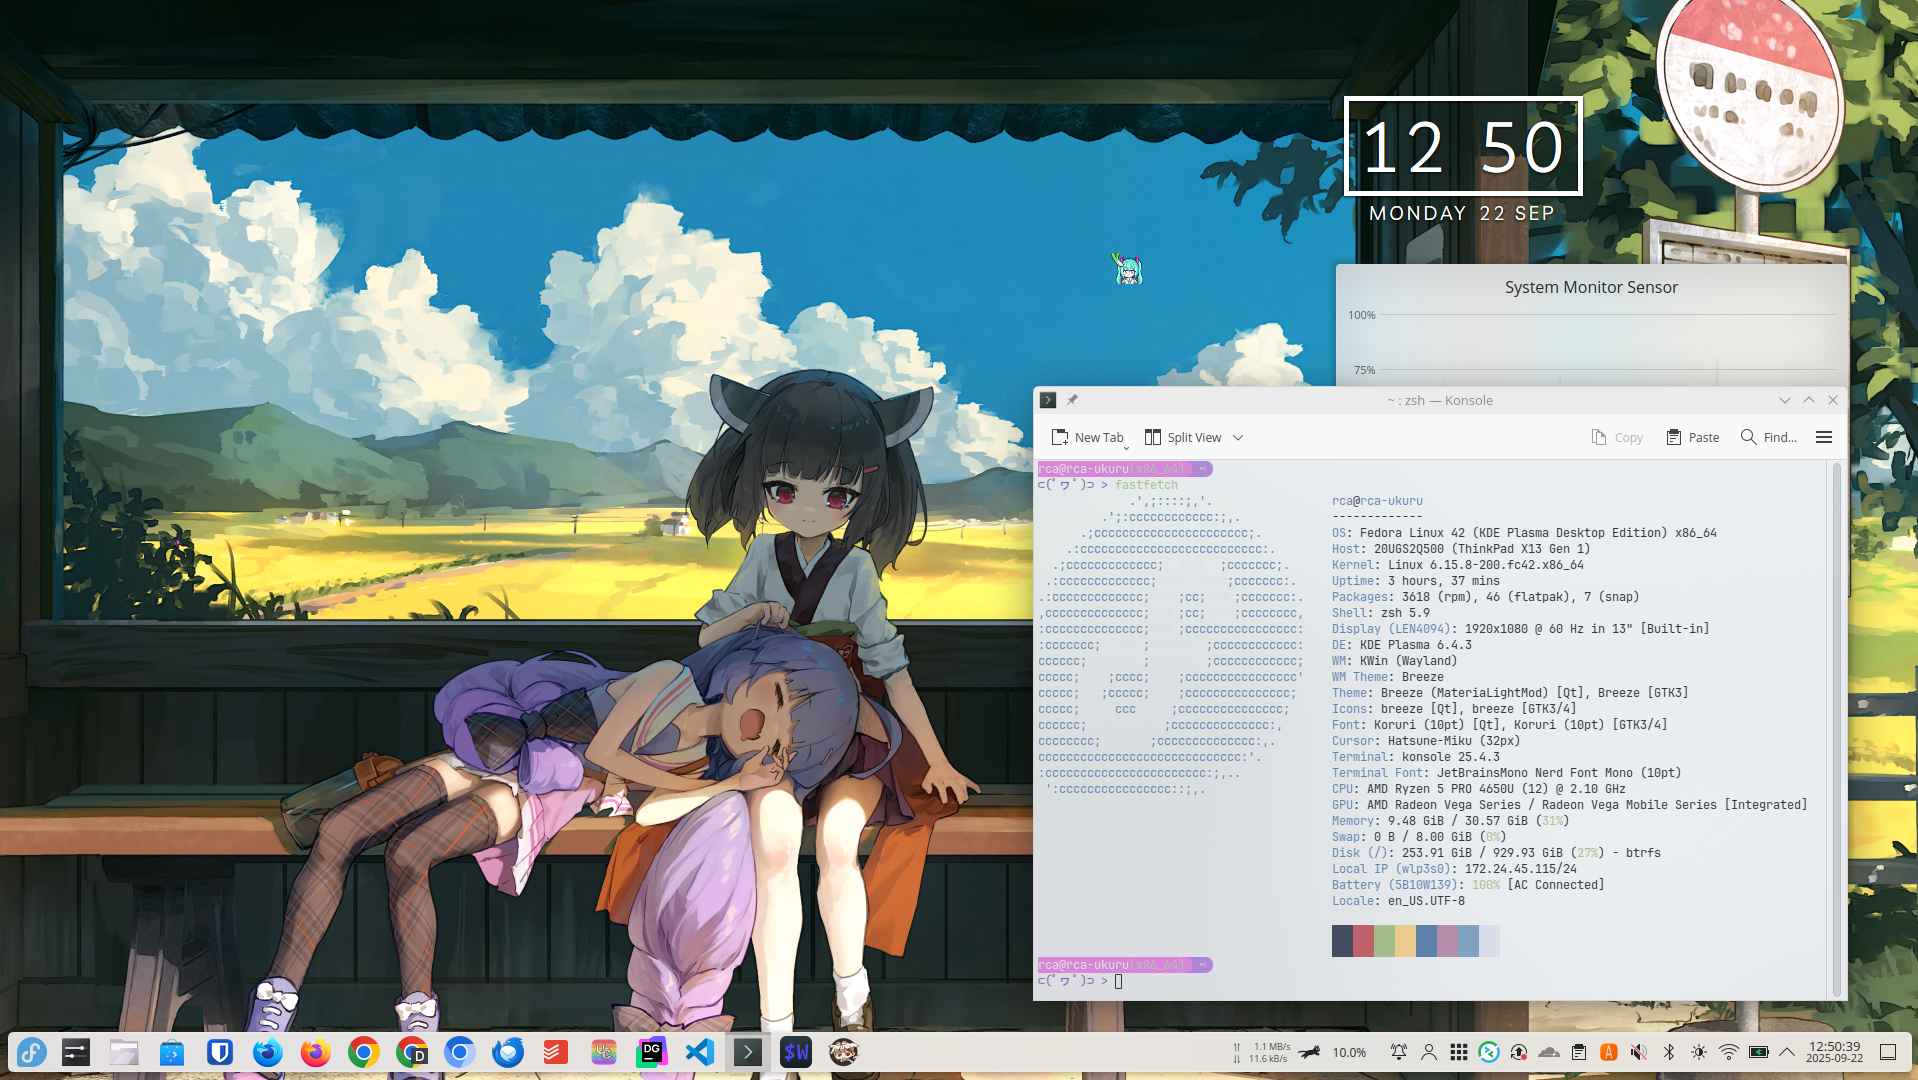Viewport: 1918px width, 1080px height.
Task: Expand the Split View dropdown arrow
Action: 1238,437
